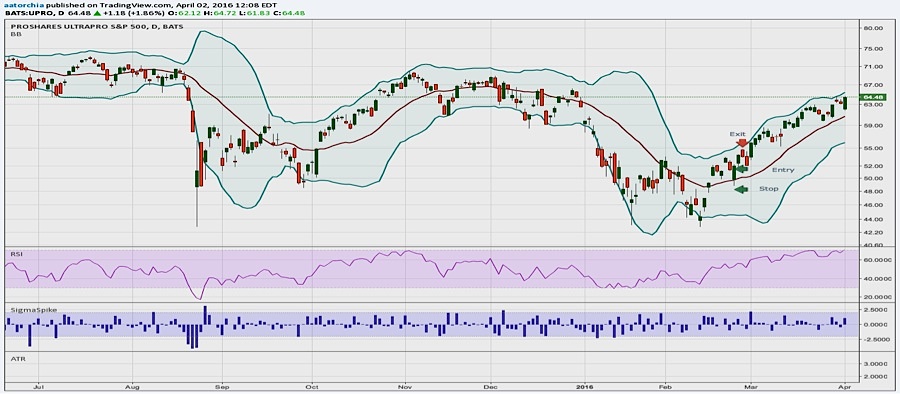Click the Sep label on time axis
Image resolution: width=900 pixels, height=394 pixels.
[223, 388]
